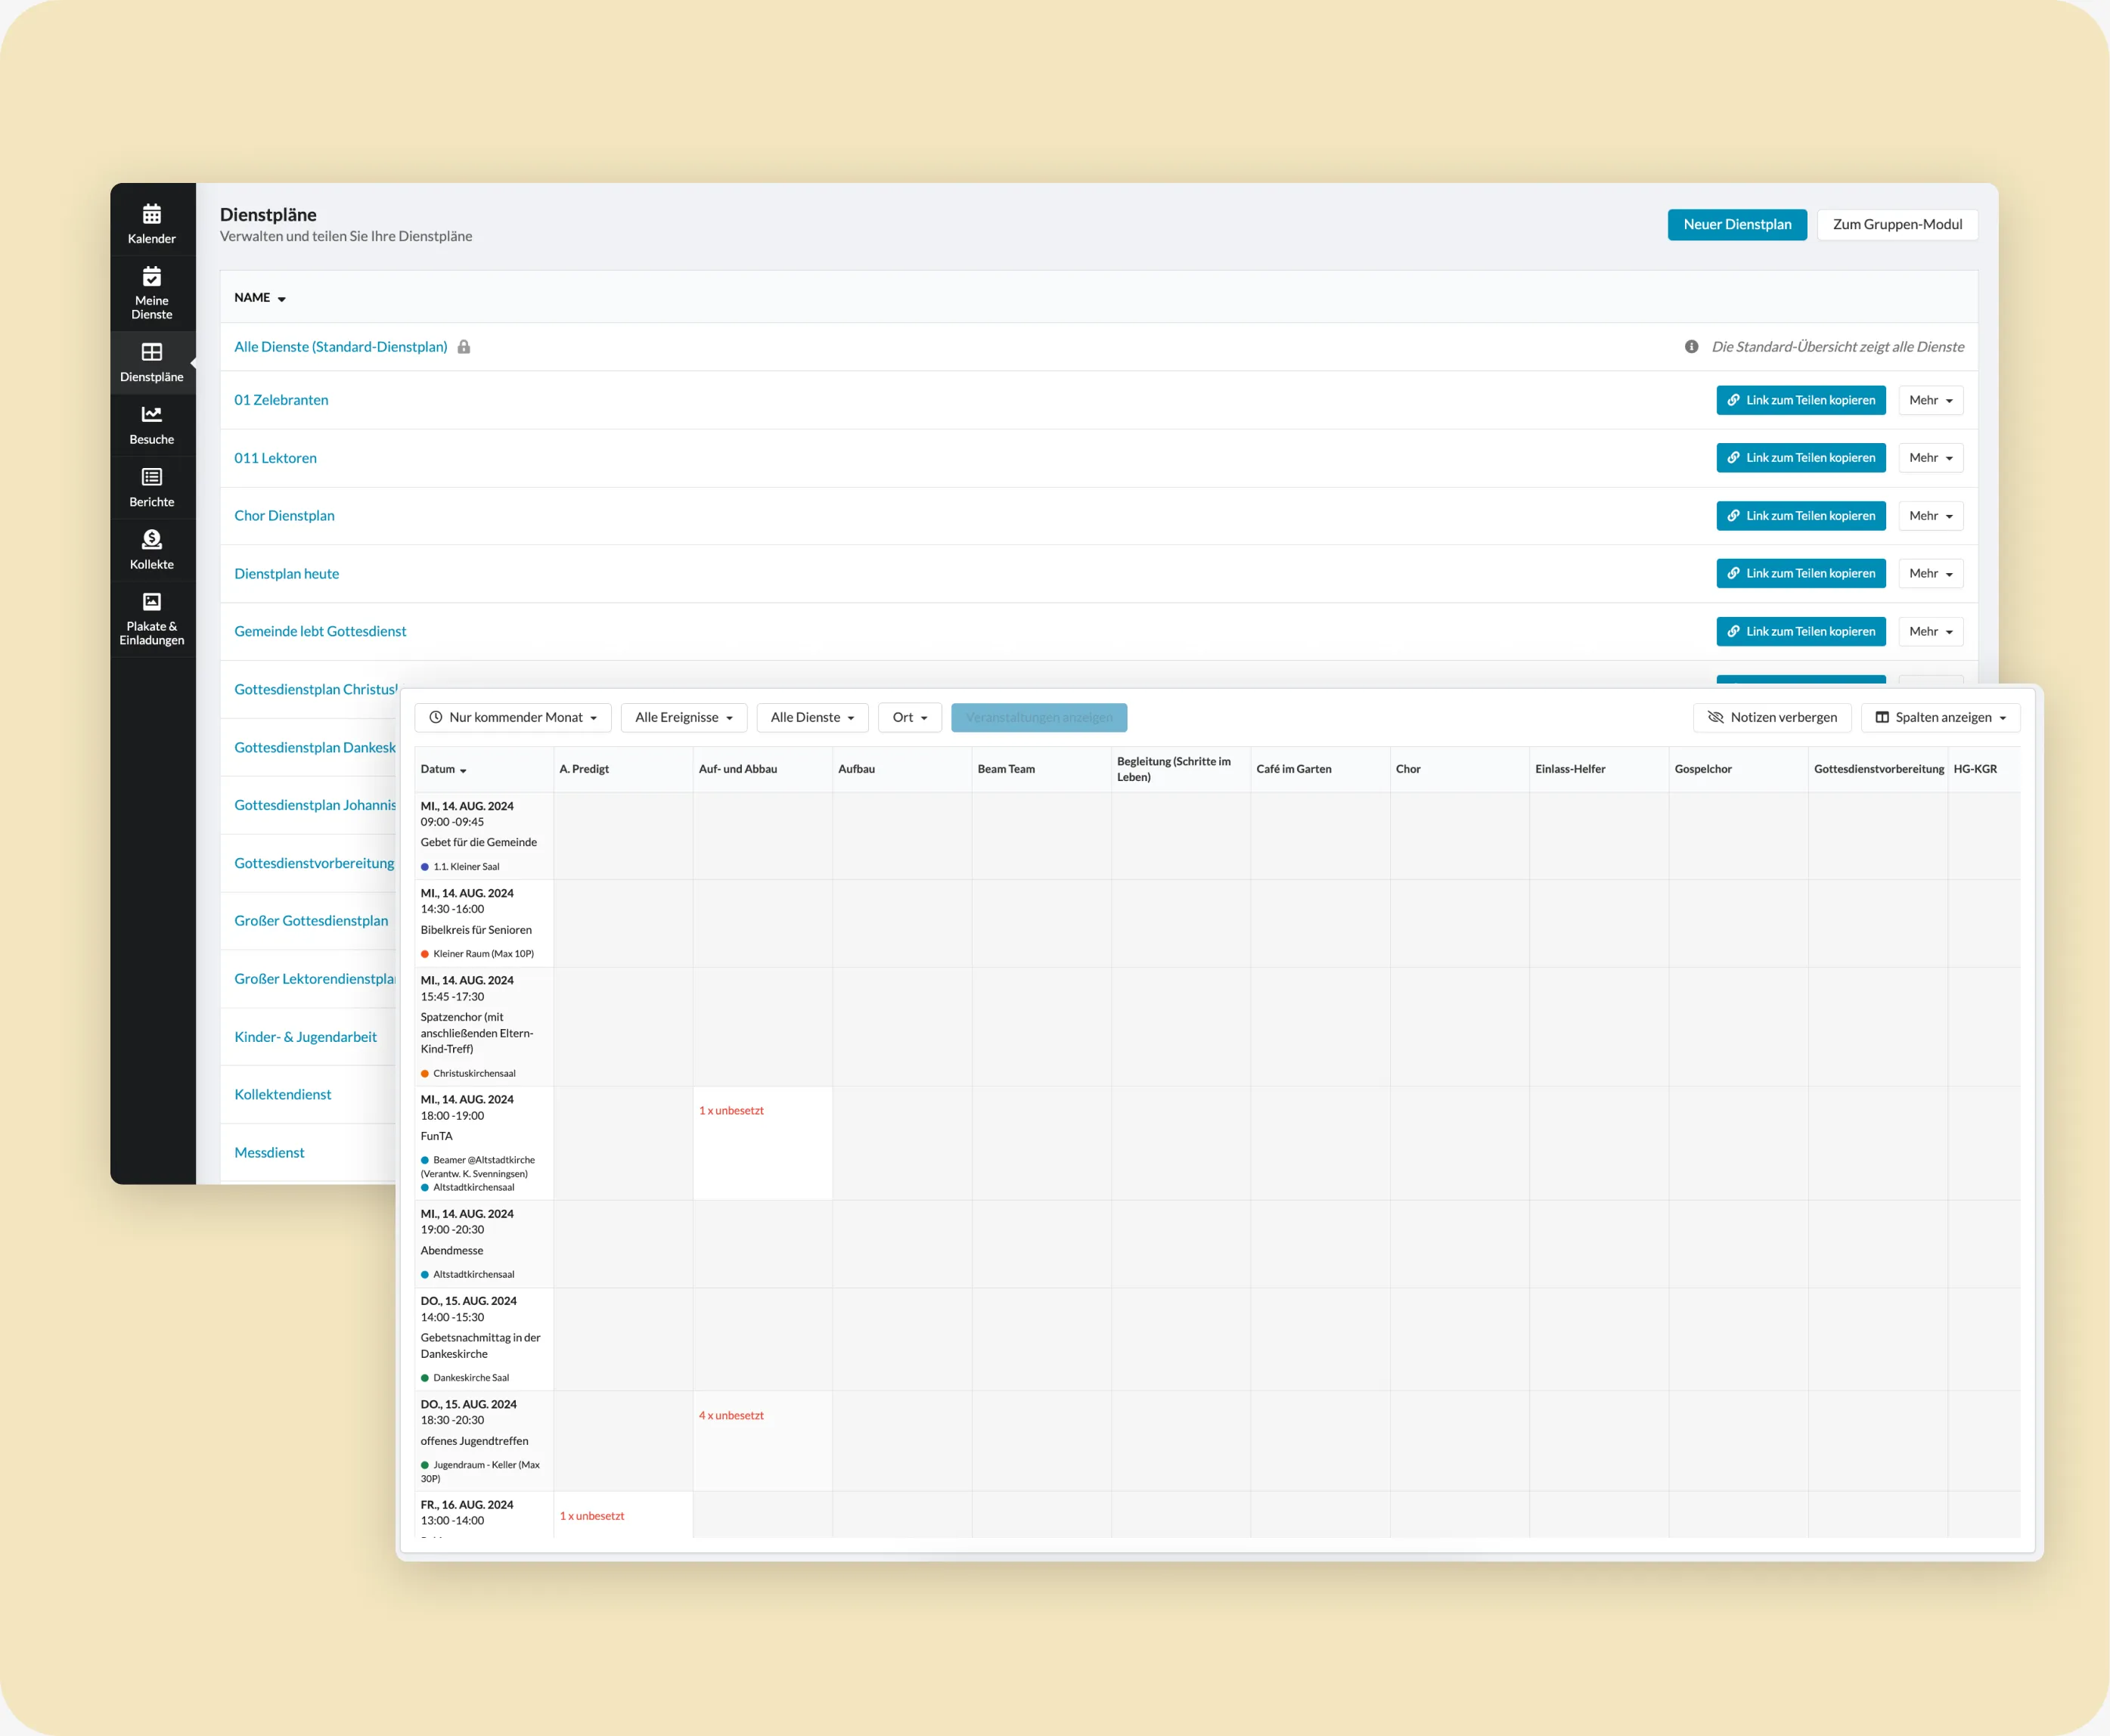Expand the Alle Ereignisse filter

point(684,717)
